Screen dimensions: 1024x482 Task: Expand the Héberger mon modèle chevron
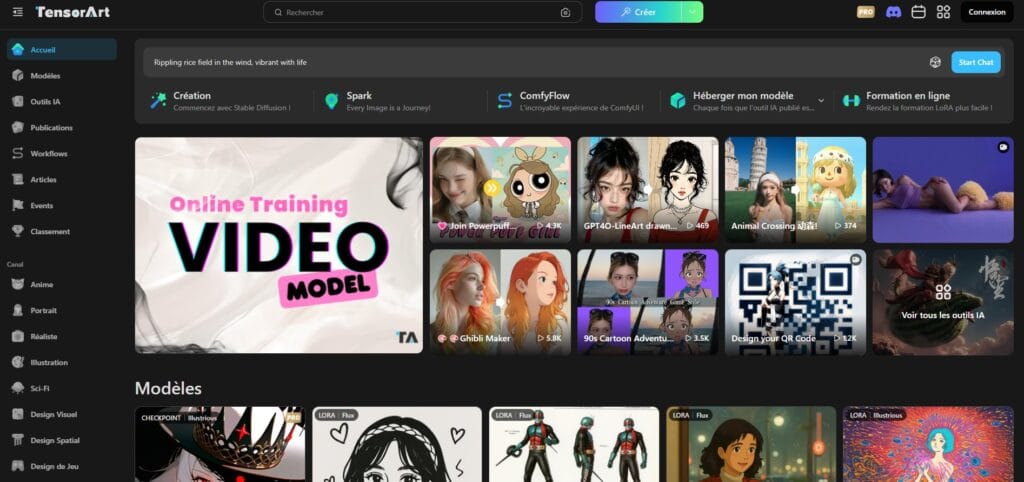coord(821,101)
